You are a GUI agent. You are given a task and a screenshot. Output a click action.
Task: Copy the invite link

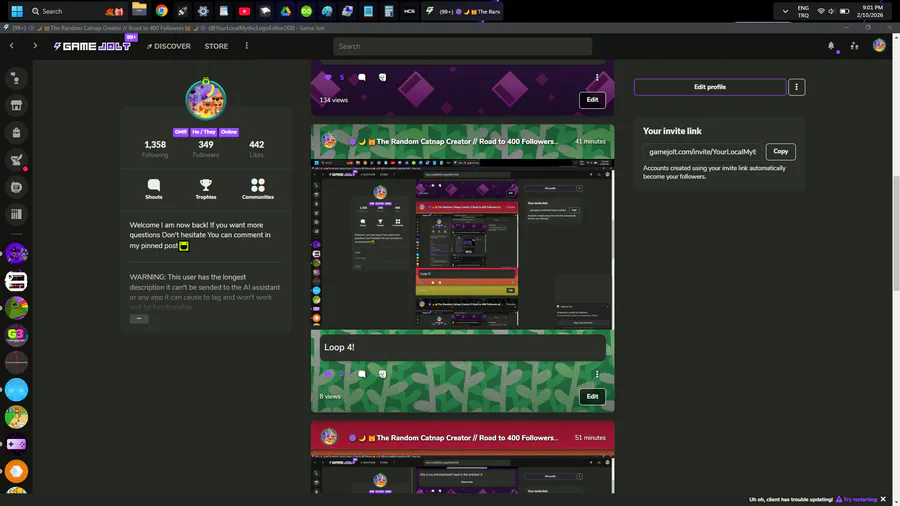pyautogui.click(x=781, y=151)
